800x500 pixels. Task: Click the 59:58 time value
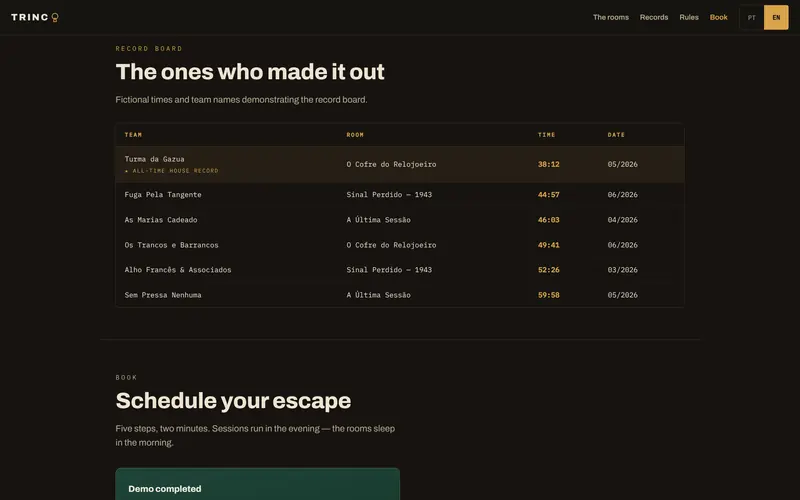(x=548, y=295)
